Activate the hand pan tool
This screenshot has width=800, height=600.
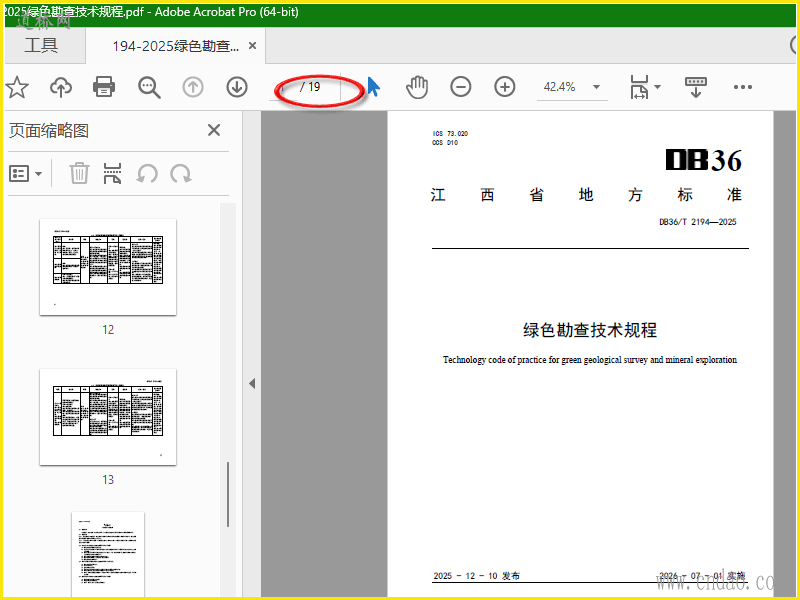pyautogui.click(x=417, y=87)
